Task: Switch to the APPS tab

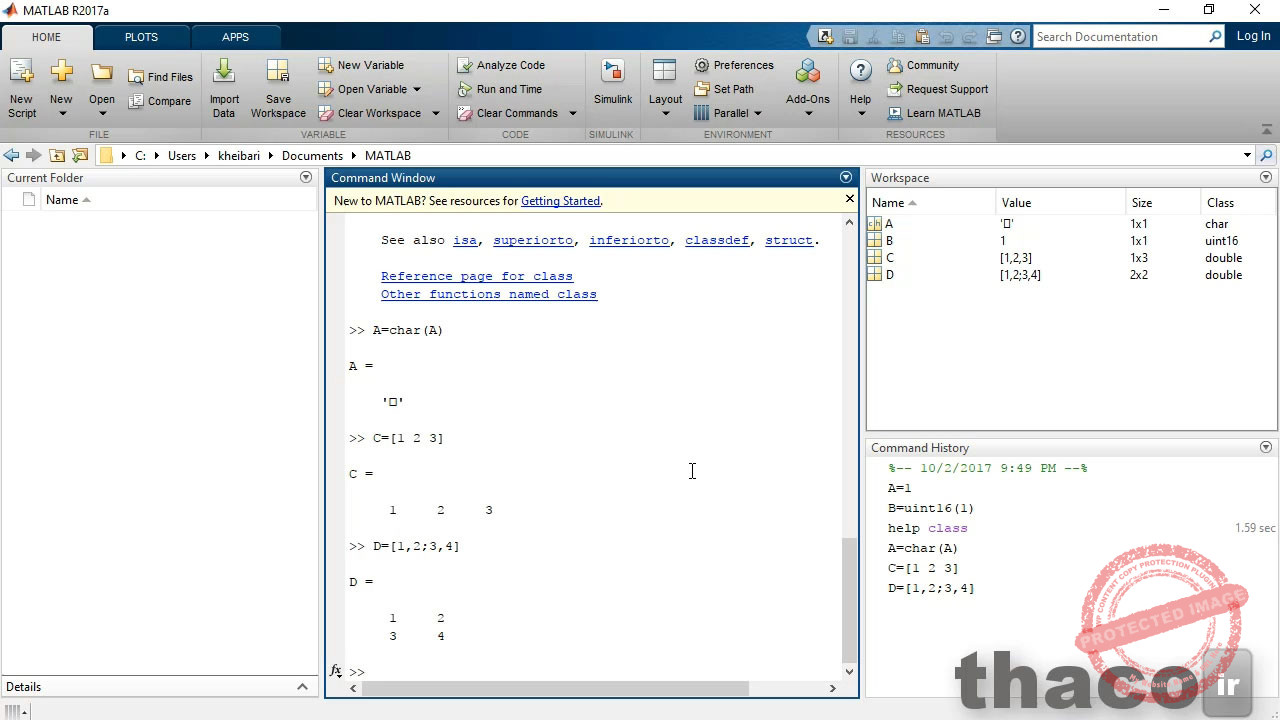Action: [236, 37]
